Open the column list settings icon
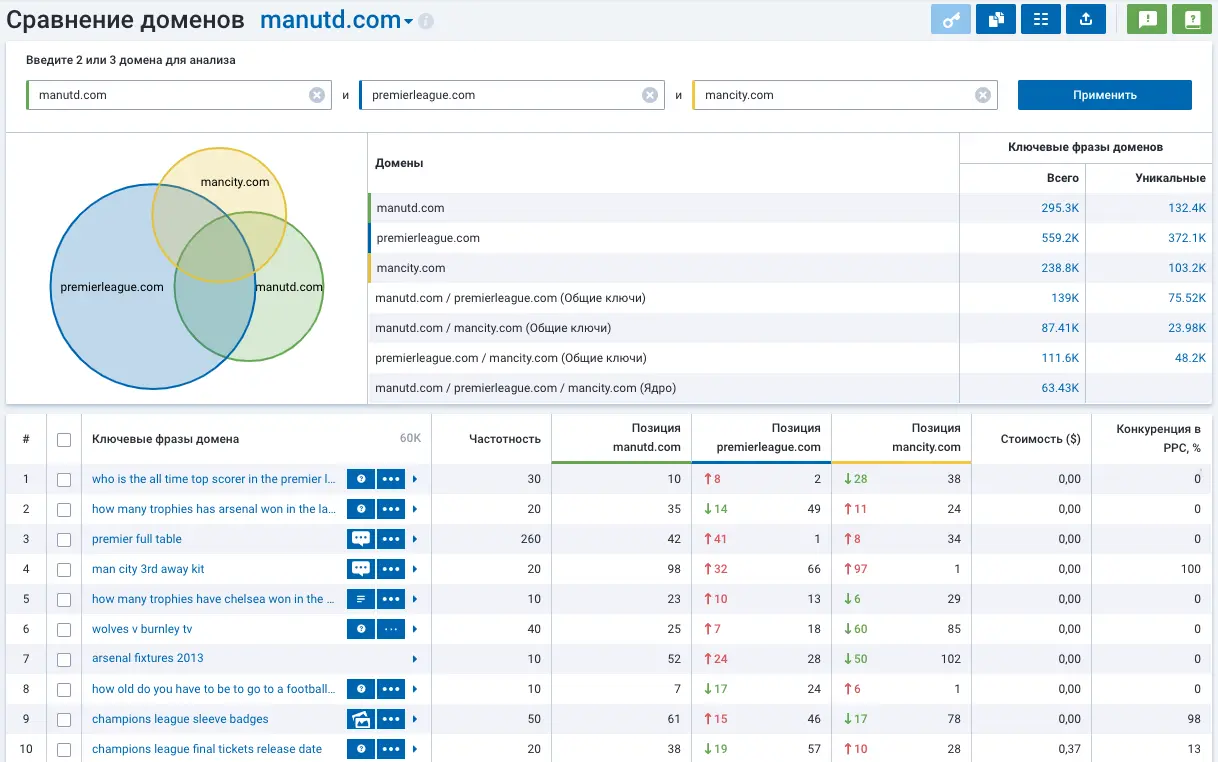The image size is (1218, 762). (1040, 19)
